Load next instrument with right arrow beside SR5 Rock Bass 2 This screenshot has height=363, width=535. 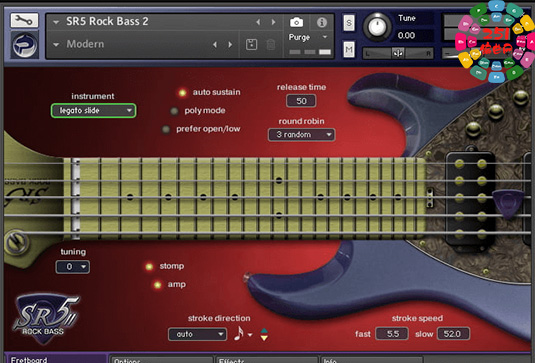pos(273,22)
